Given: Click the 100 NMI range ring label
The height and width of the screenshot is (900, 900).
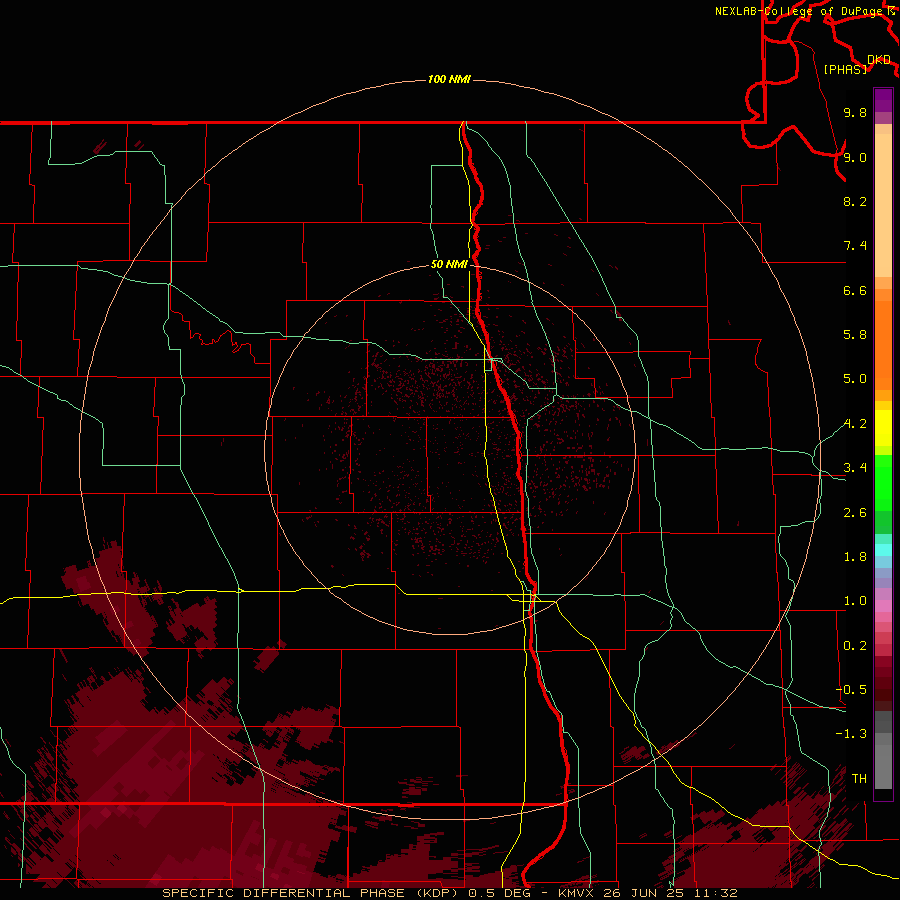Looking at the screenshot, I should (449, 79).
